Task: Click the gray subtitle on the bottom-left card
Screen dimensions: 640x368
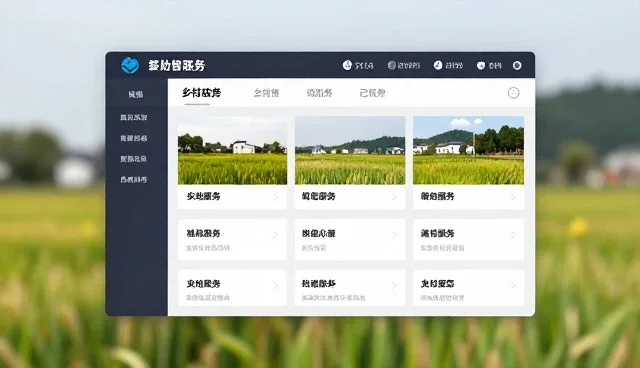Action: click(208, 298)
